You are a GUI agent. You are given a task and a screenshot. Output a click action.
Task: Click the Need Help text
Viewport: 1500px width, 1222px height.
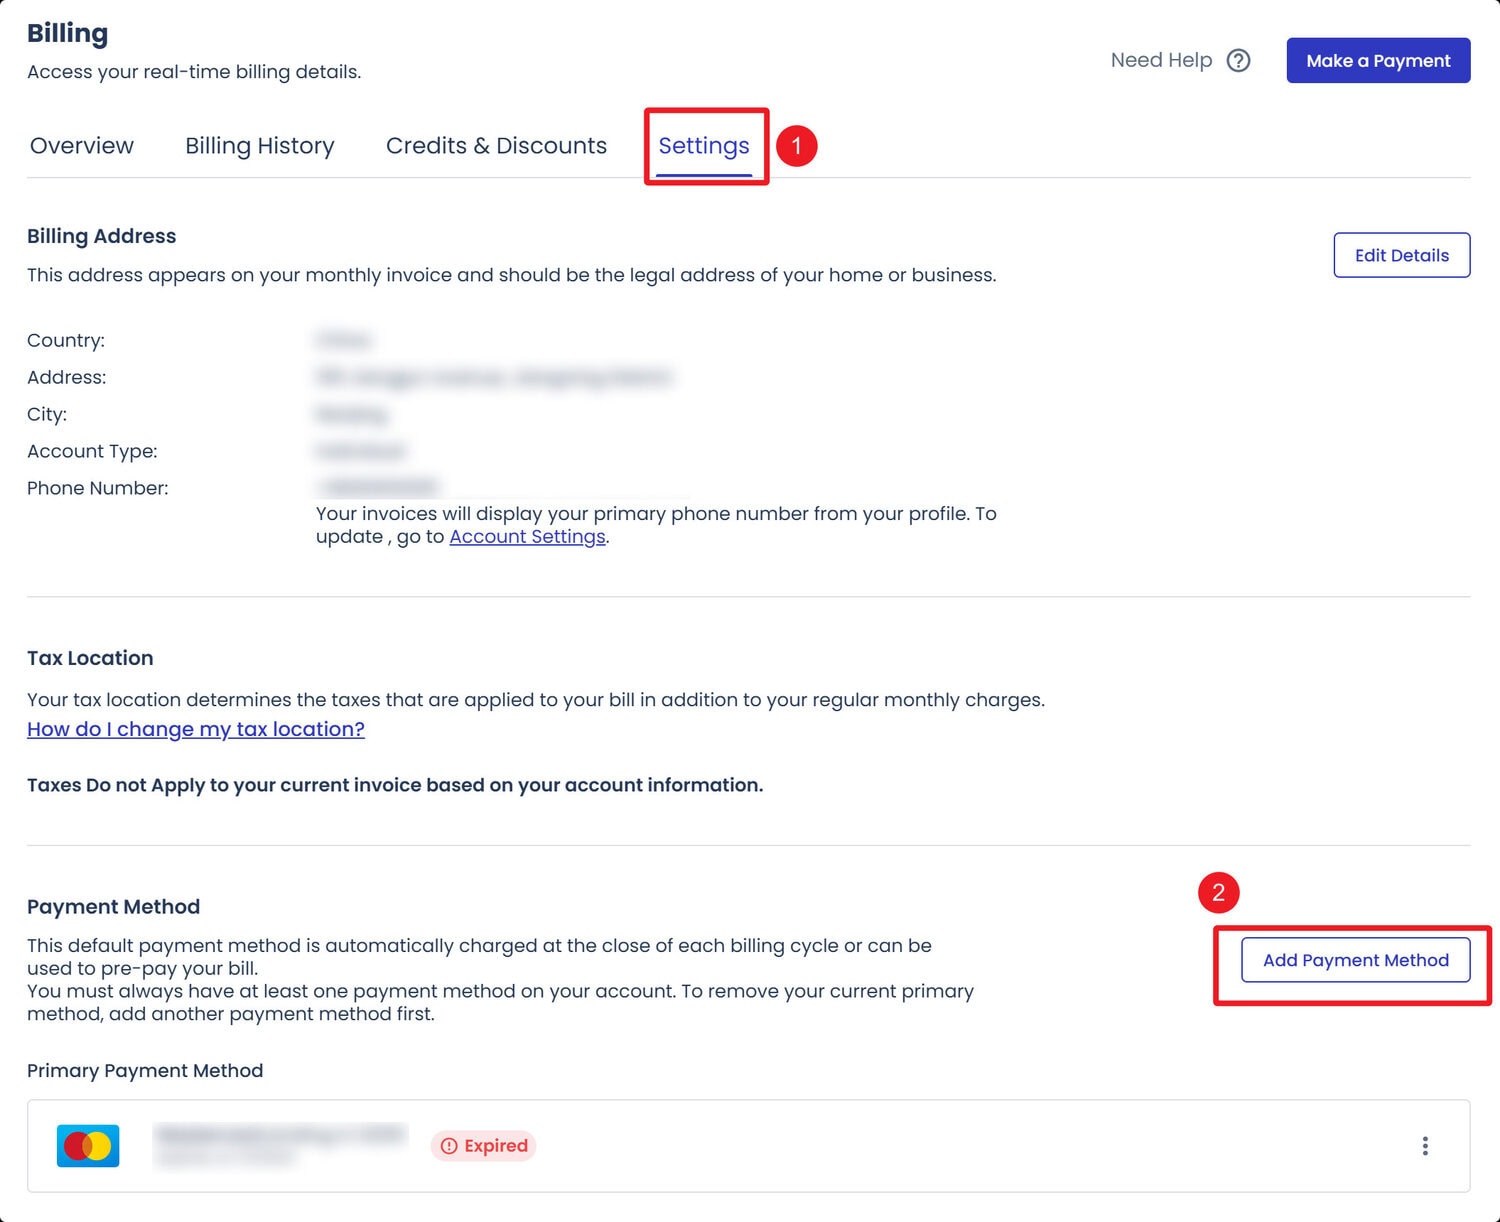[x=1161, y=61]
